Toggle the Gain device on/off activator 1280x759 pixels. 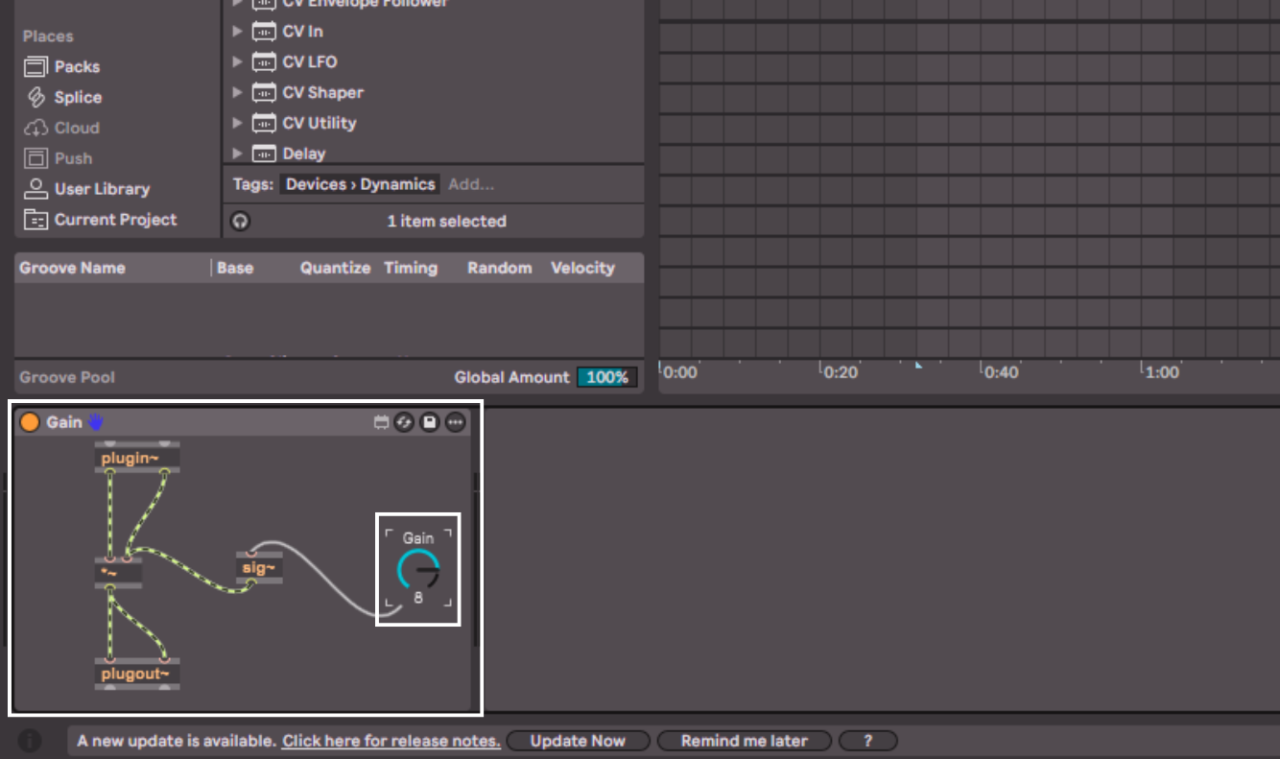point(29,422)
